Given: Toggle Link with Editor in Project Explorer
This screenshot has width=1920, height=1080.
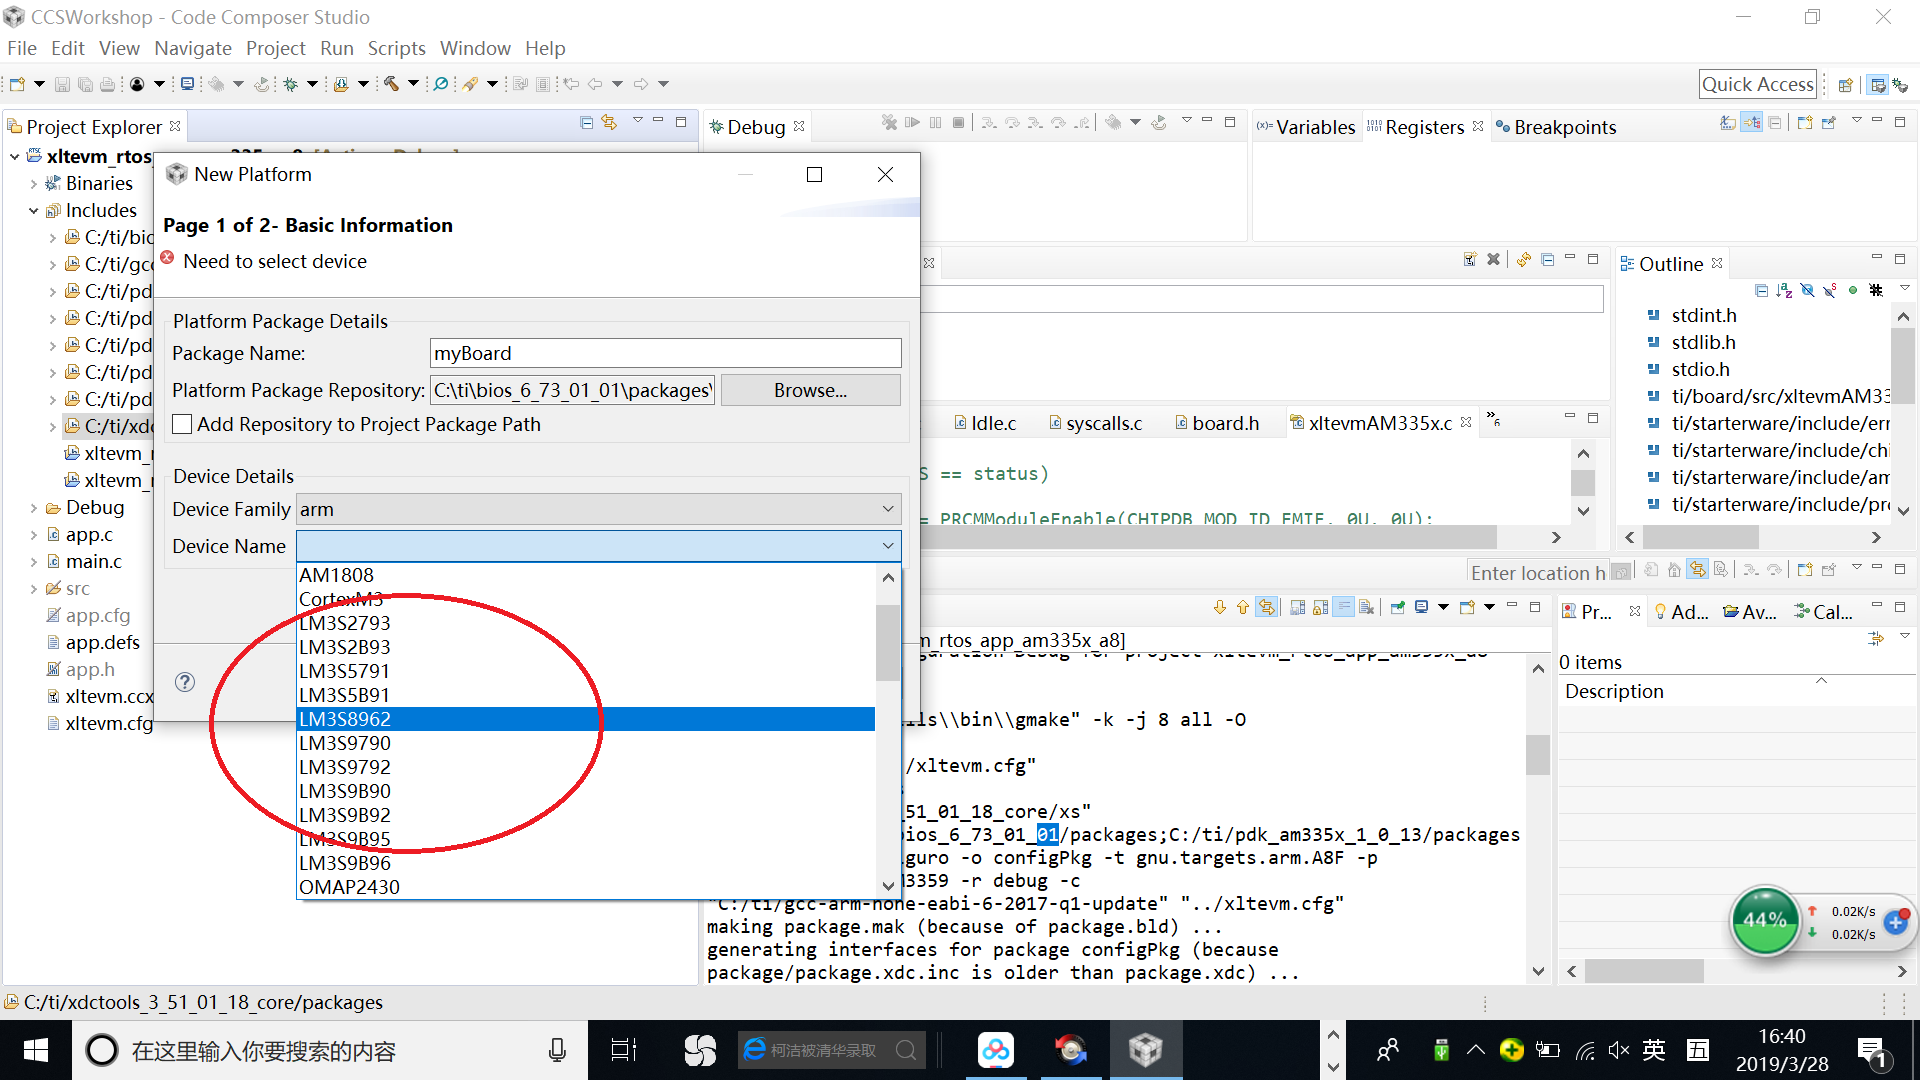Looking at the screenshot, I should (x=609, y=123).
